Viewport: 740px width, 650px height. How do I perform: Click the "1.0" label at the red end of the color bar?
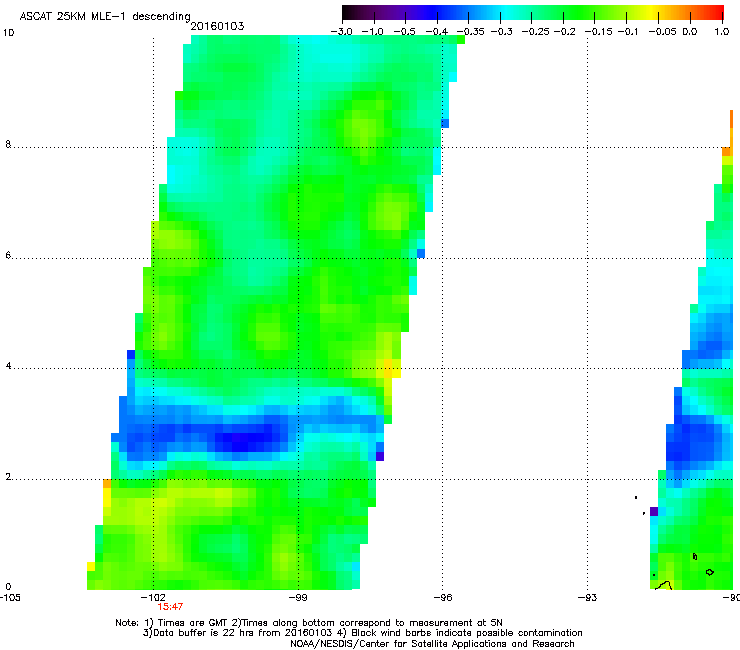722,32
